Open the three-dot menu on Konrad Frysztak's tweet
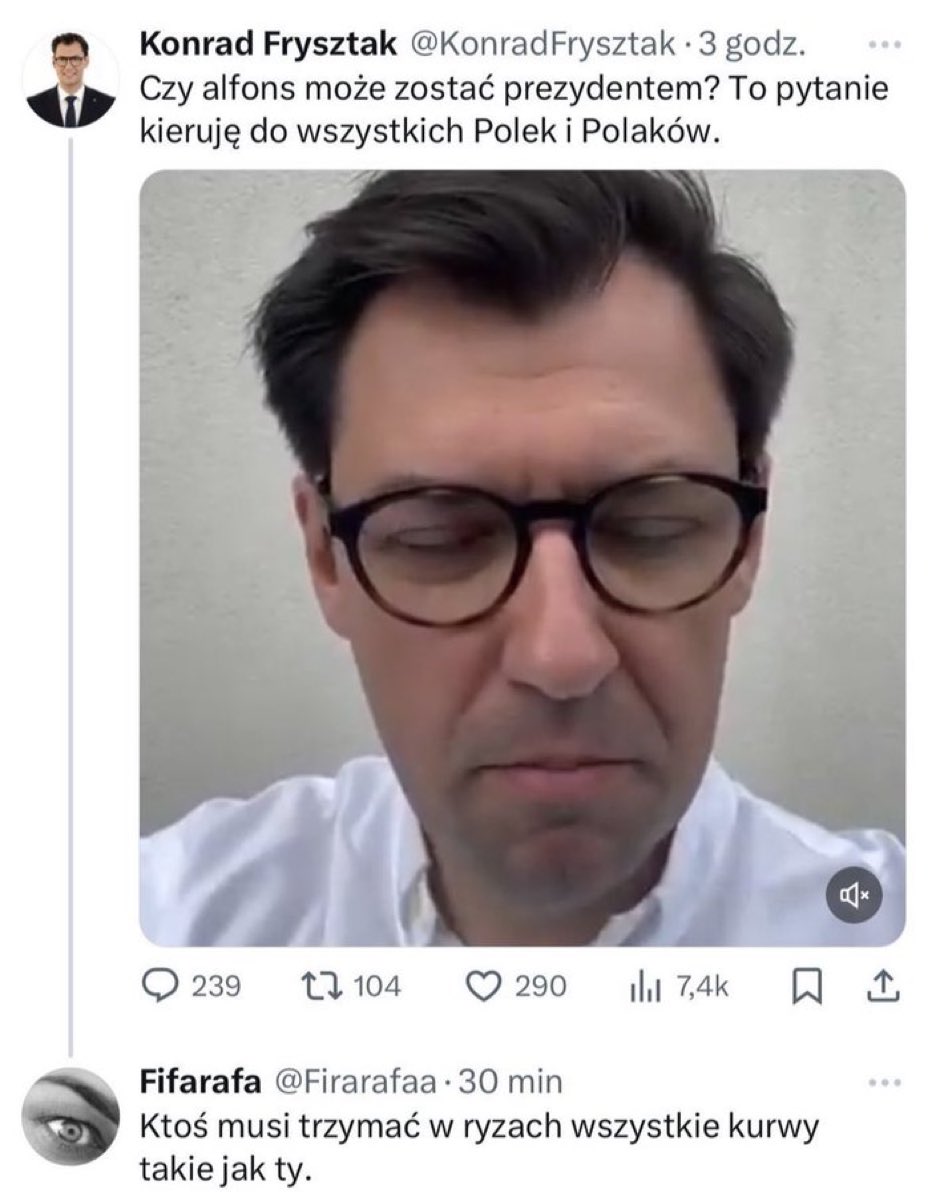 pos(885,45)
